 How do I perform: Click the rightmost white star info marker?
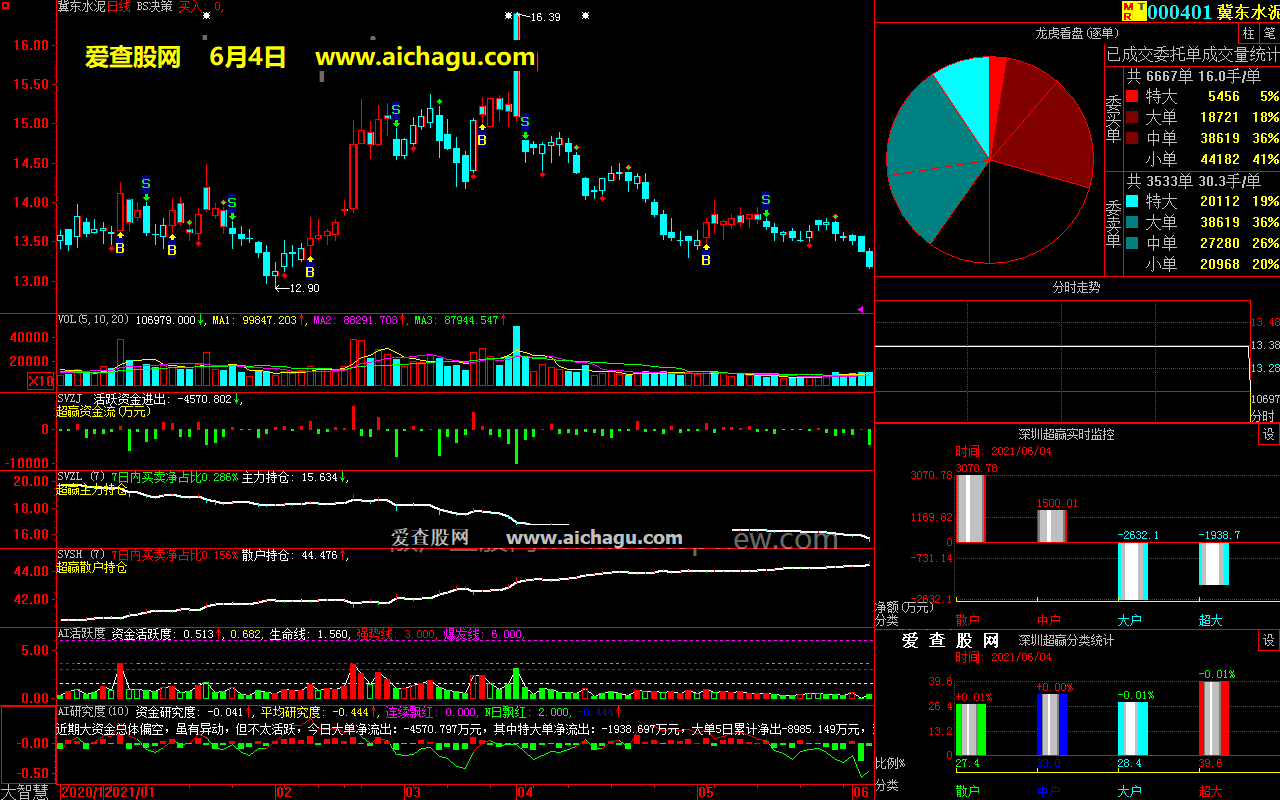click(x=585, y=16)
